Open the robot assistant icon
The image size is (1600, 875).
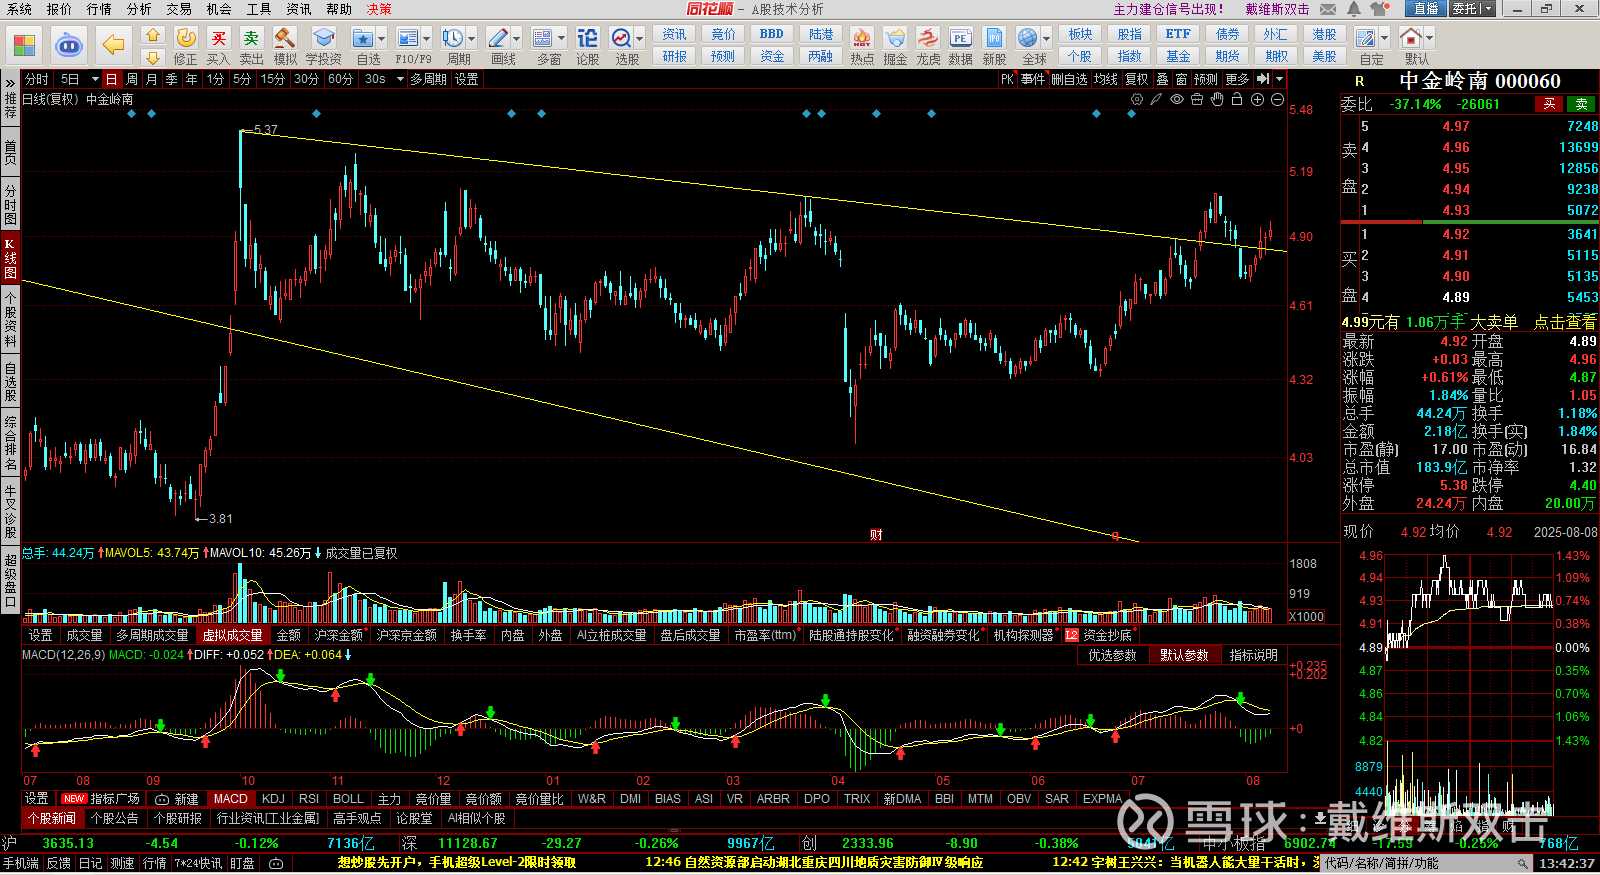point(69,45)
